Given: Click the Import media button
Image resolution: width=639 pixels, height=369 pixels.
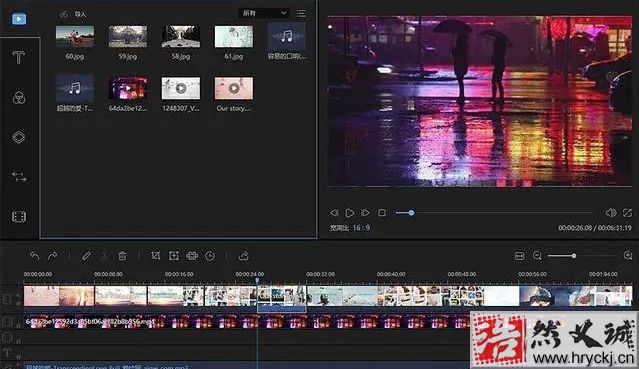Looking at the screenshot, I should [x=74, y=14].
